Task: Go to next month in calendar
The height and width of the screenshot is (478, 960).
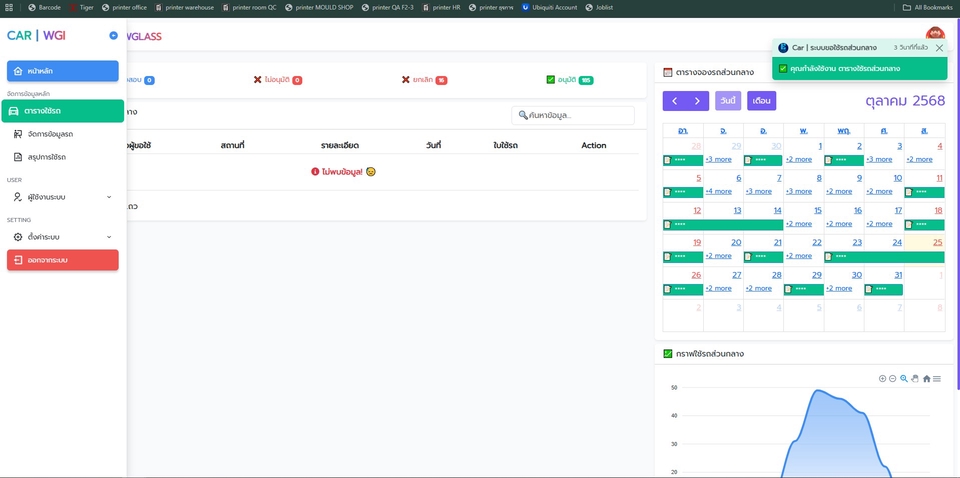Action: 697,101
